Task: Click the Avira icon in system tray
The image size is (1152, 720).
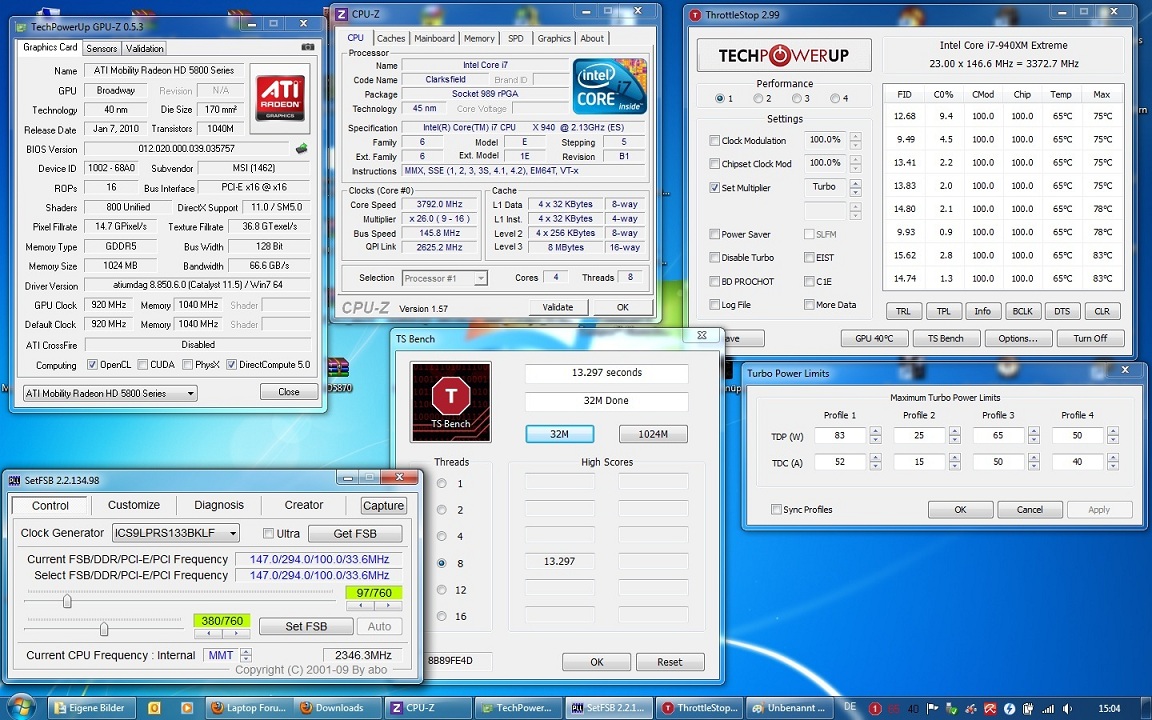Action: pos(990,708)
